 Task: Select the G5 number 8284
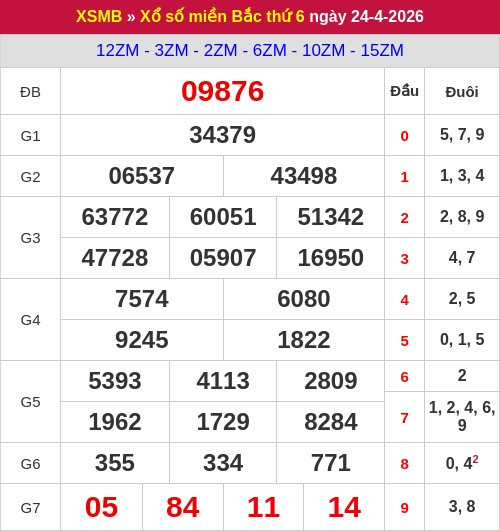point(331,422)
